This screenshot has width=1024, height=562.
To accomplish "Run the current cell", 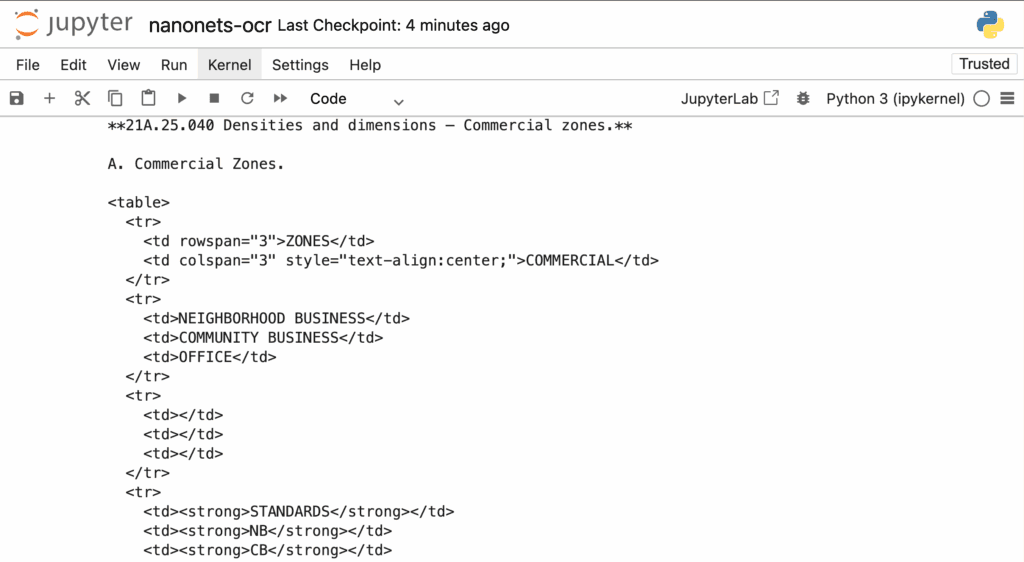I will coord(182,99).
